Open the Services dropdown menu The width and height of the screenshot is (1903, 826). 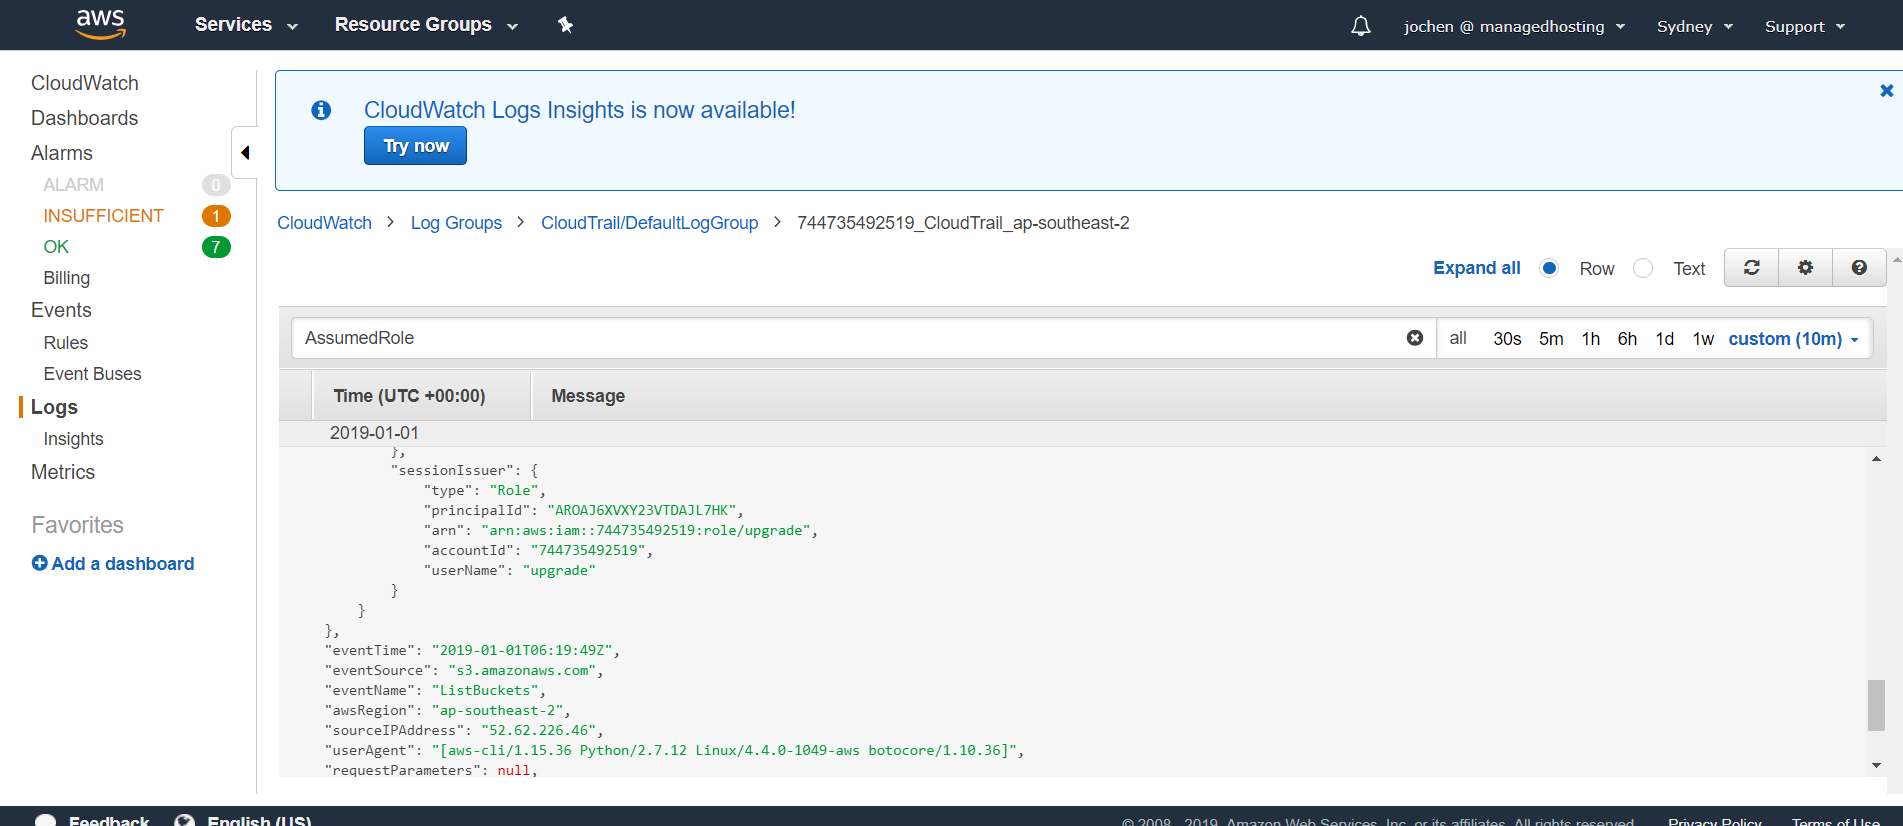click(246, 25)
